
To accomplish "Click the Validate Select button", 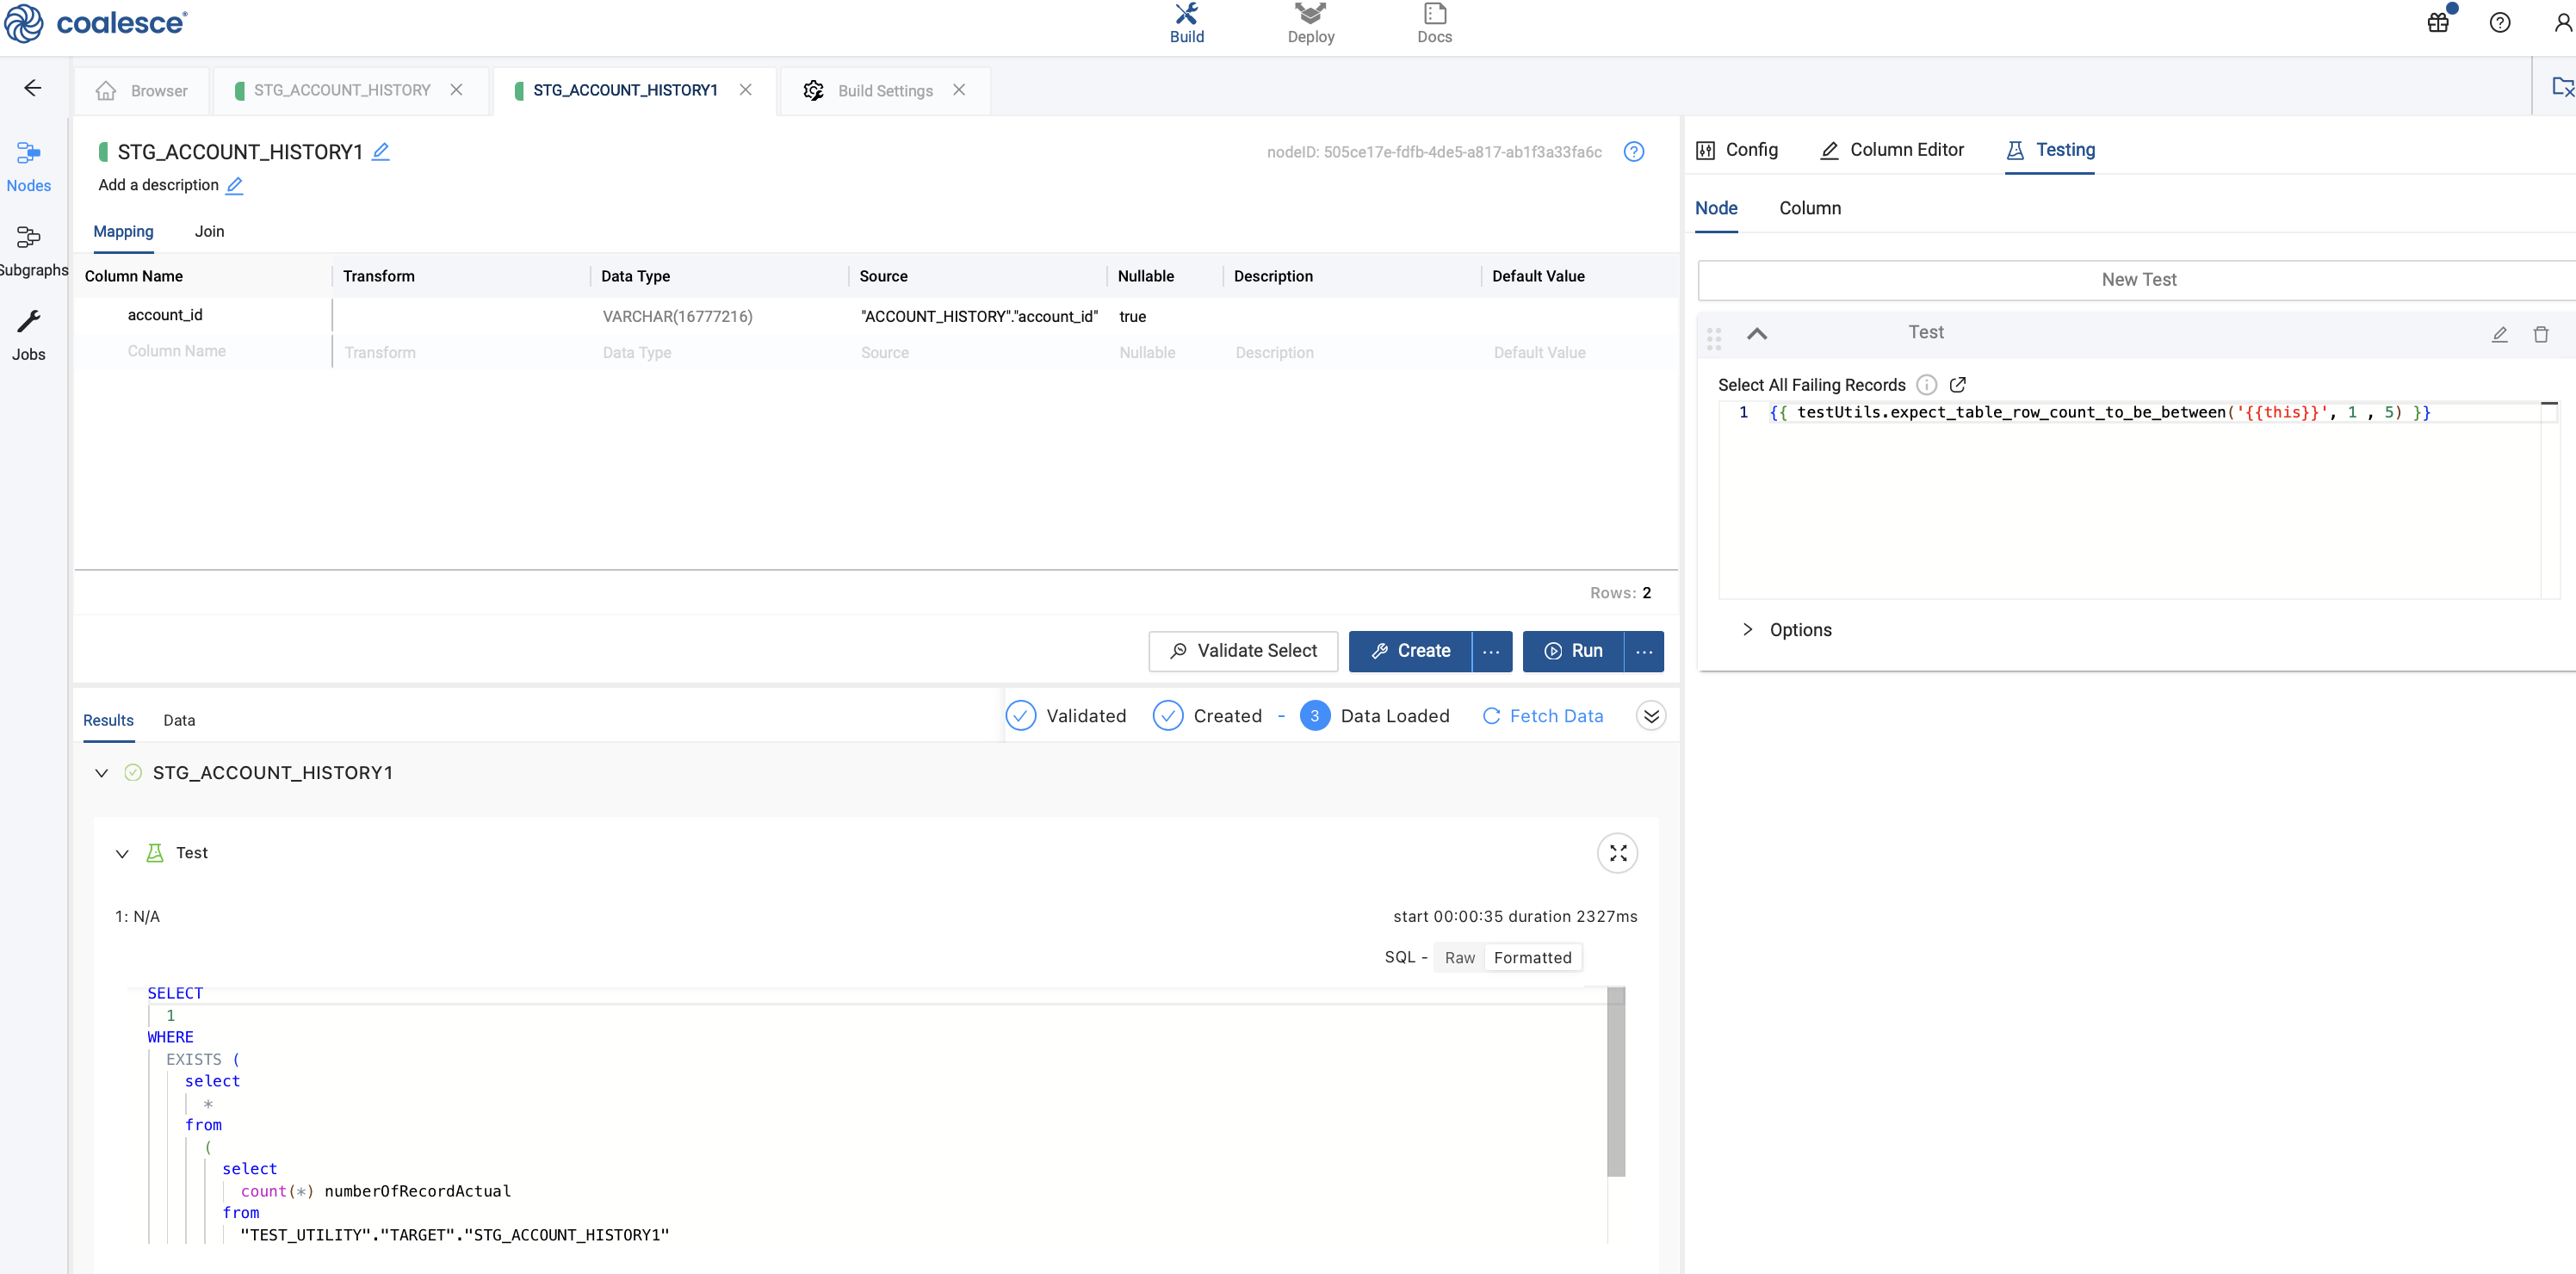I will pyautogui.click(x=1242, y=651).
